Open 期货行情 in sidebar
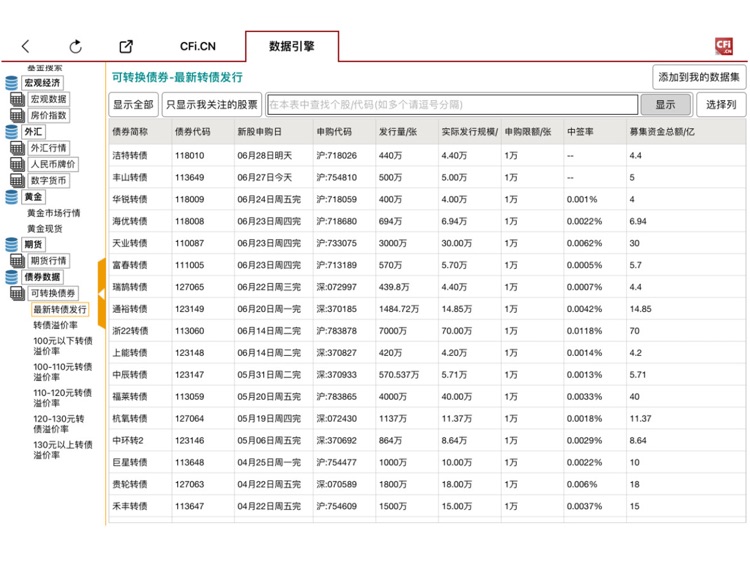Image resolution: width=750 pixels, height=562 pixels. [49, 261]
